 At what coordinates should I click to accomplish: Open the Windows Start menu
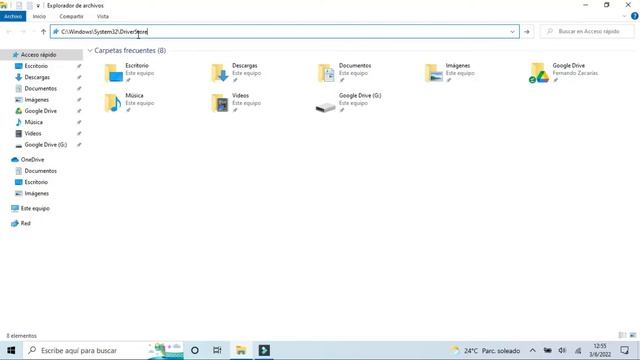[11, 350]
